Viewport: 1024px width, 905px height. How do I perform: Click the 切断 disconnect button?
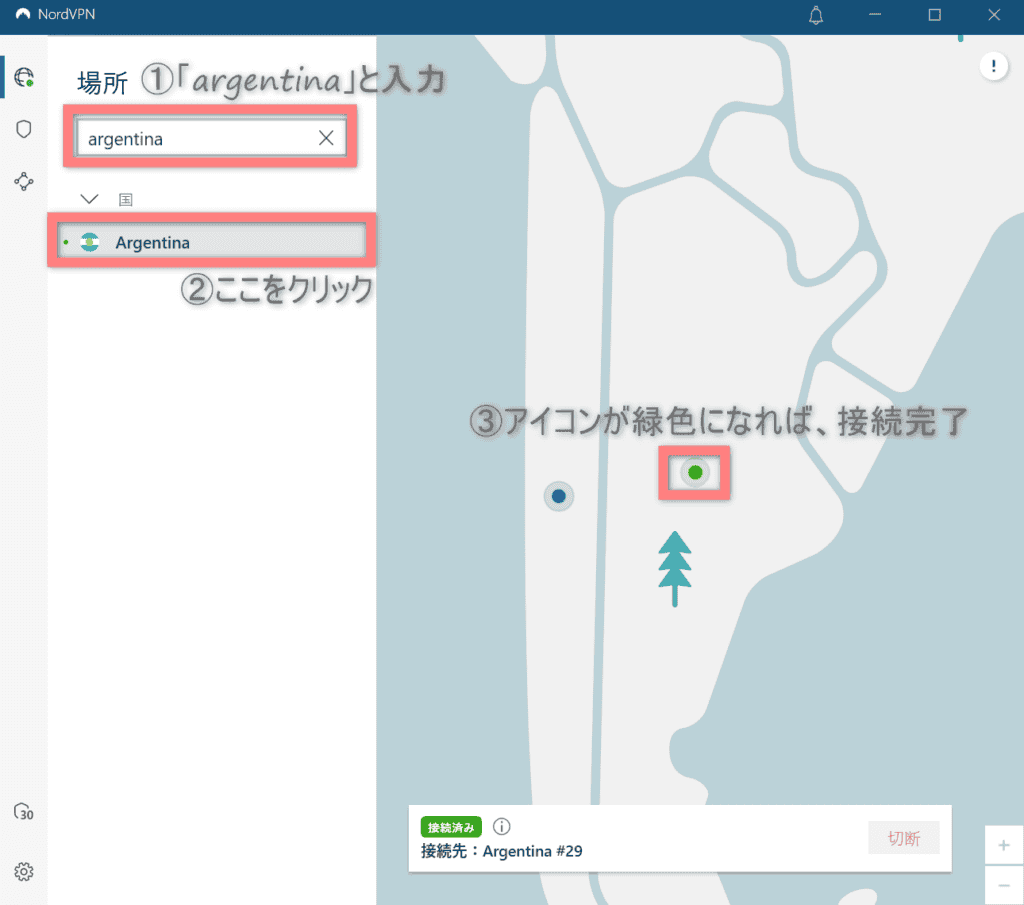click(904, 838)
